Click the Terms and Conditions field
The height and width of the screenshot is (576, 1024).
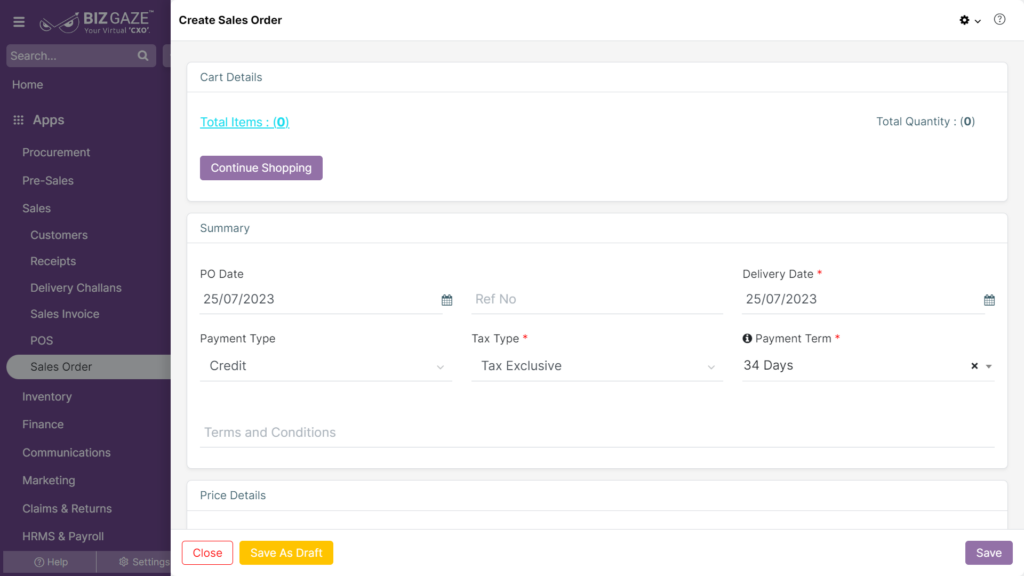click(x=597, y=432)
